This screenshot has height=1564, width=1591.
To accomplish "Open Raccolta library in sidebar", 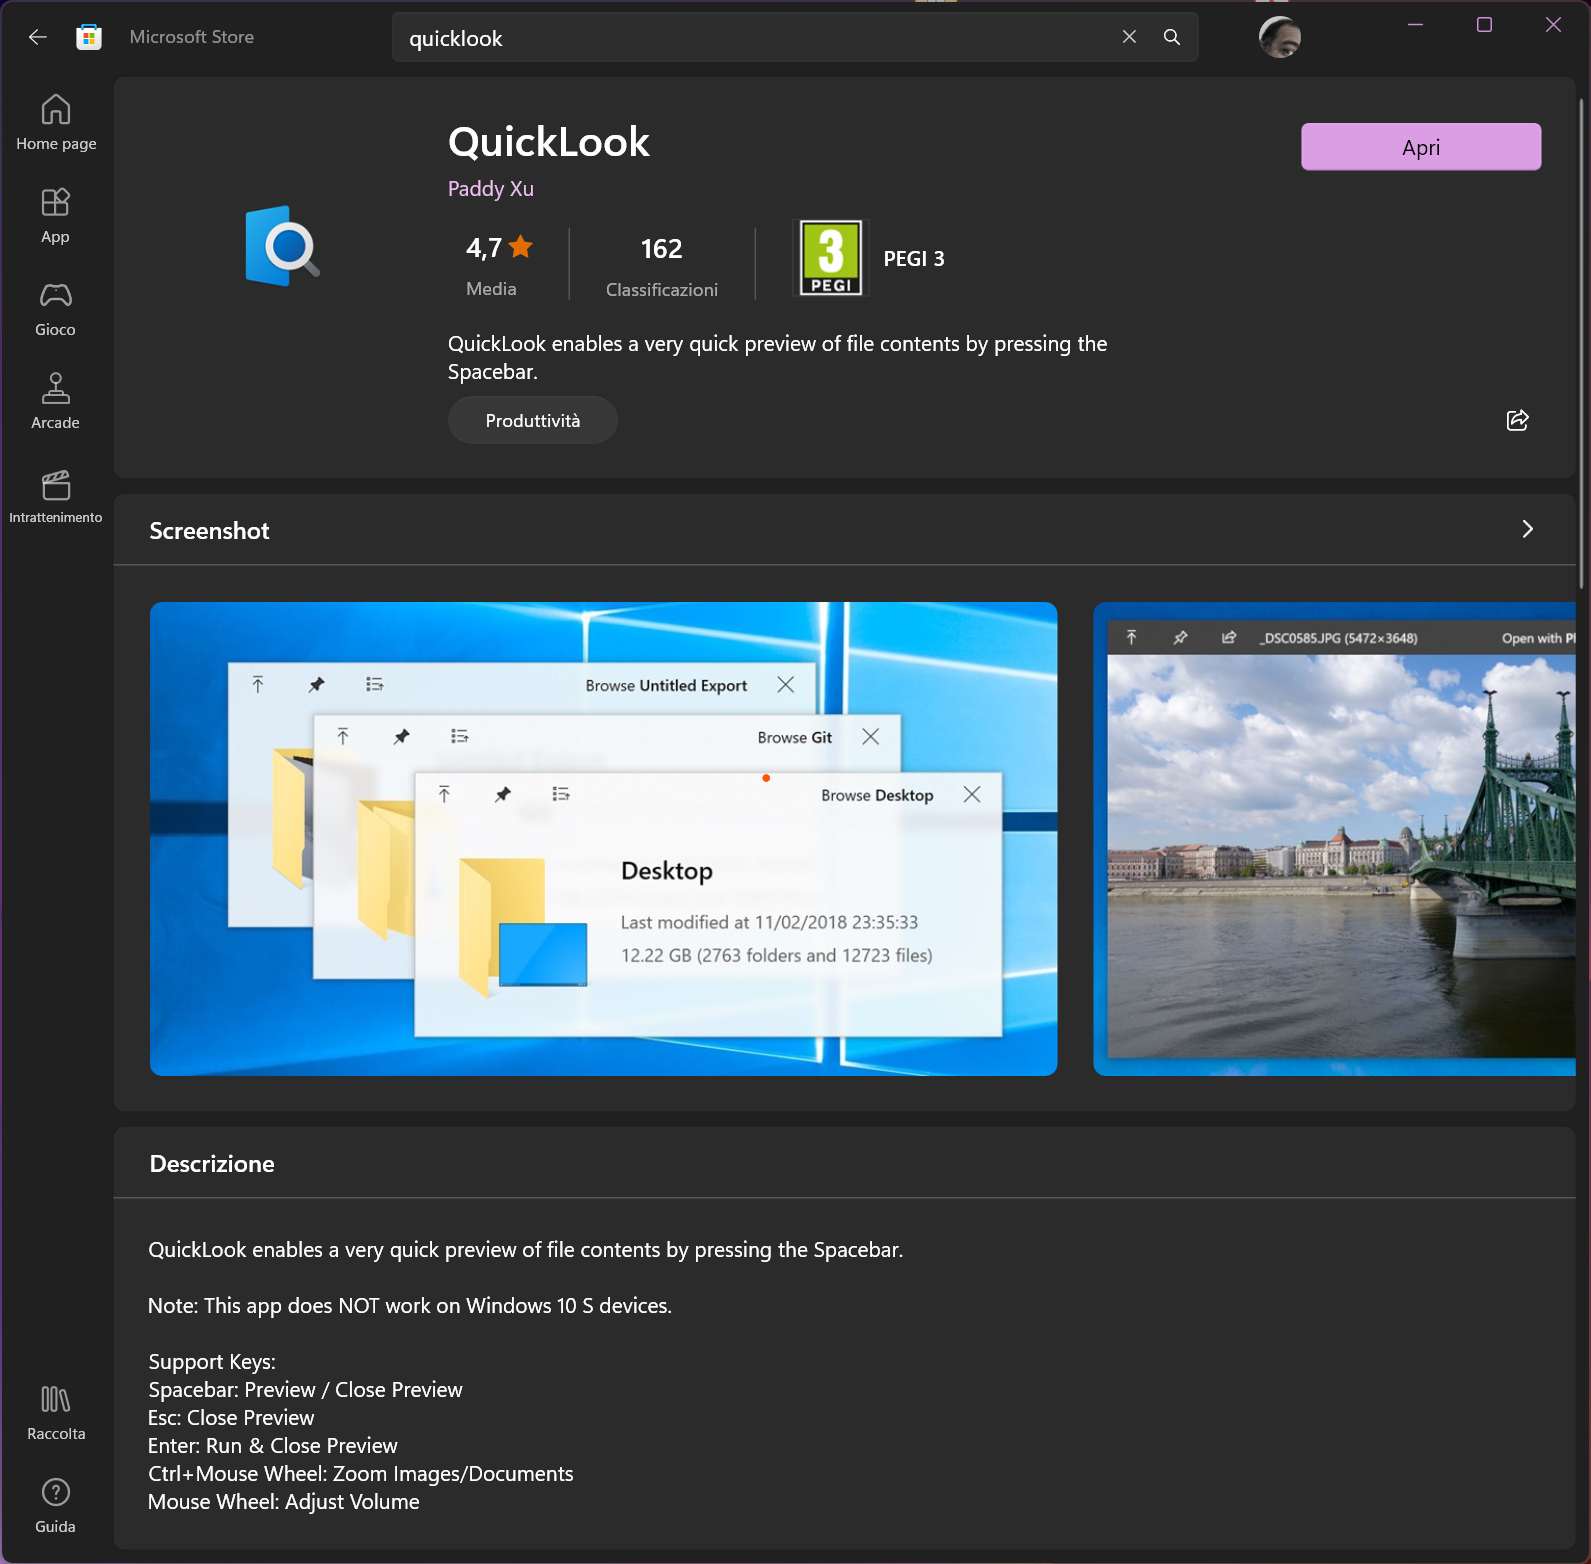I will coord(56,1412).
